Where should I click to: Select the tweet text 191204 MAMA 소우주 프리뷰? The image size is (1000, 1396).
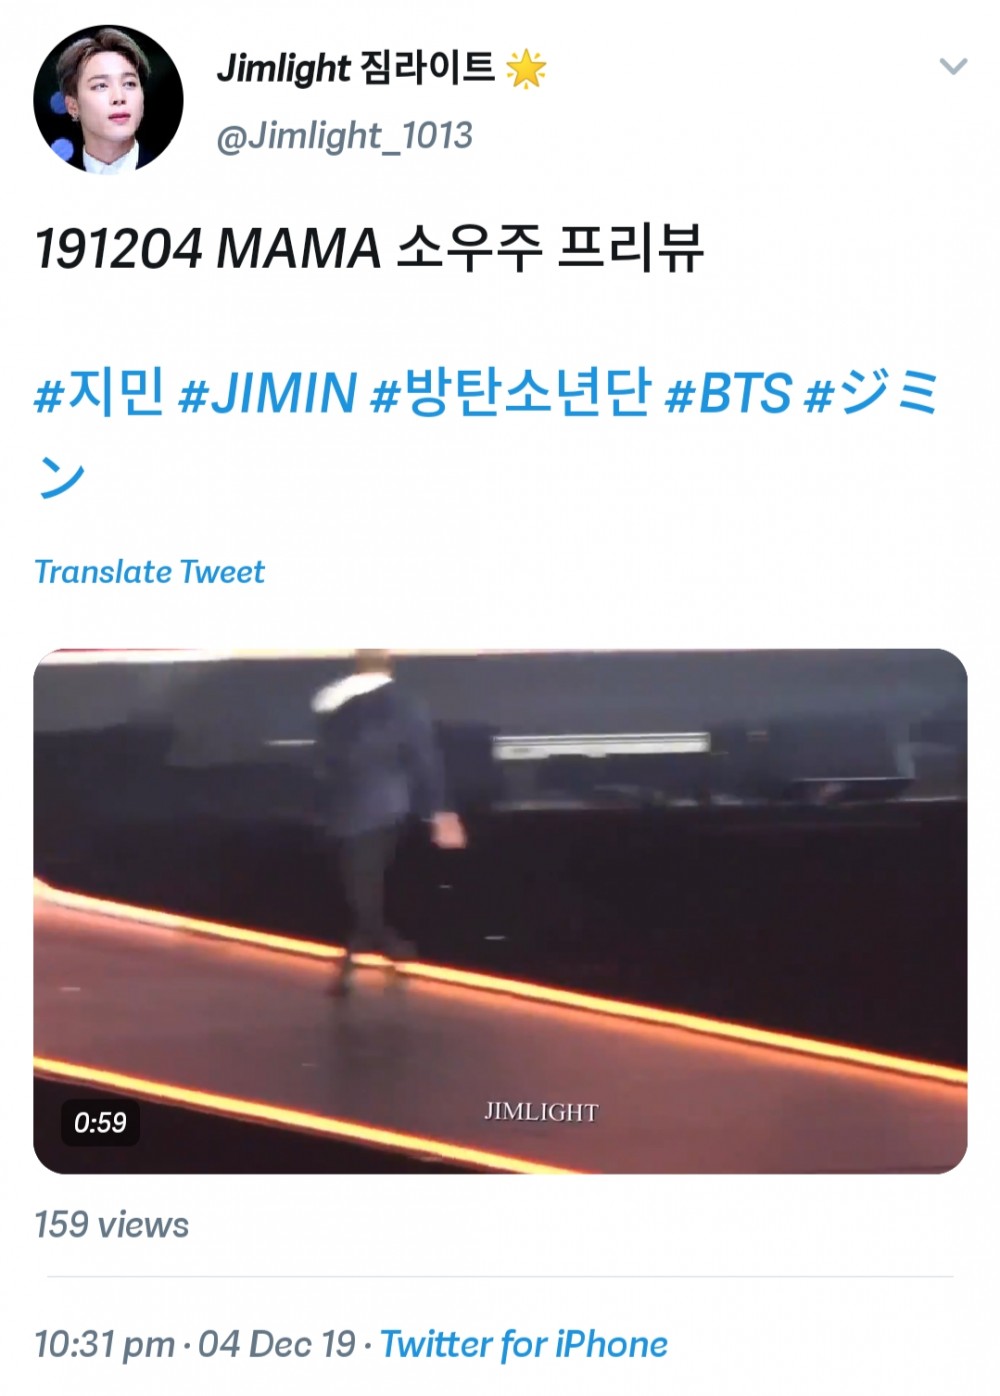click(x=369, y=248)
